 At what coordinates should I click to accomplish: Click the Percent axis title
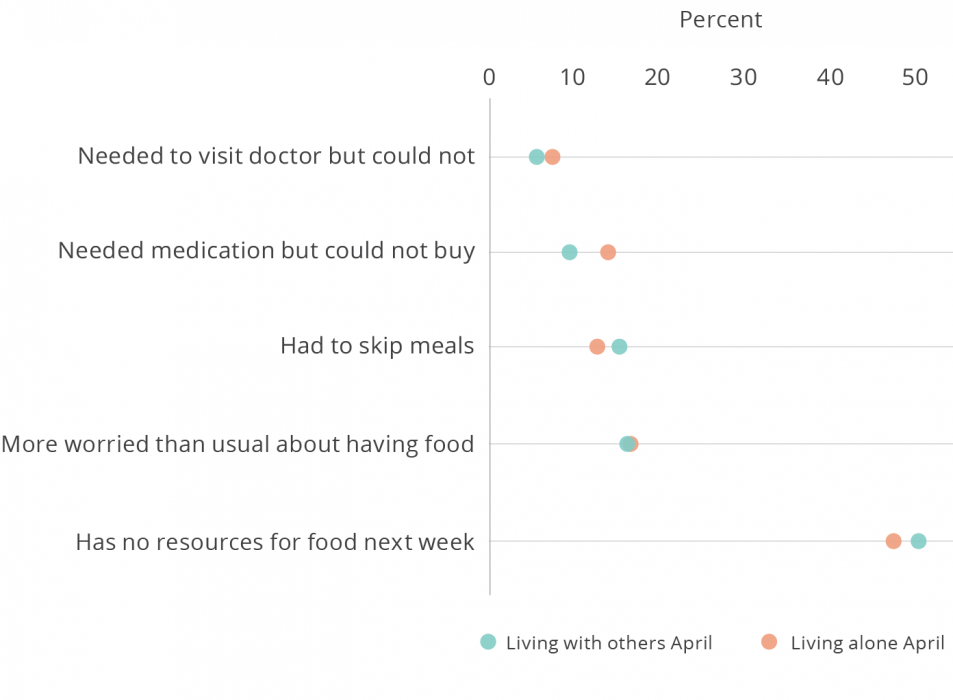(x=720, y=20)
